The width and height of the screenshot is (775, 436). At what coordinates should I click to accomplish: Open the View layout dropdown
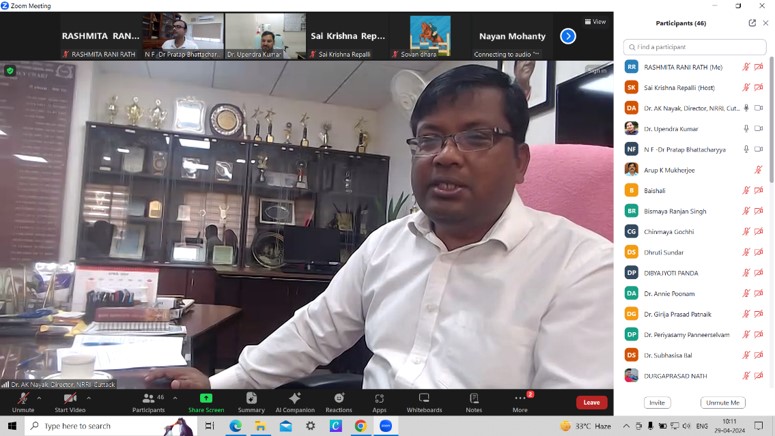(x=597, y=21)
